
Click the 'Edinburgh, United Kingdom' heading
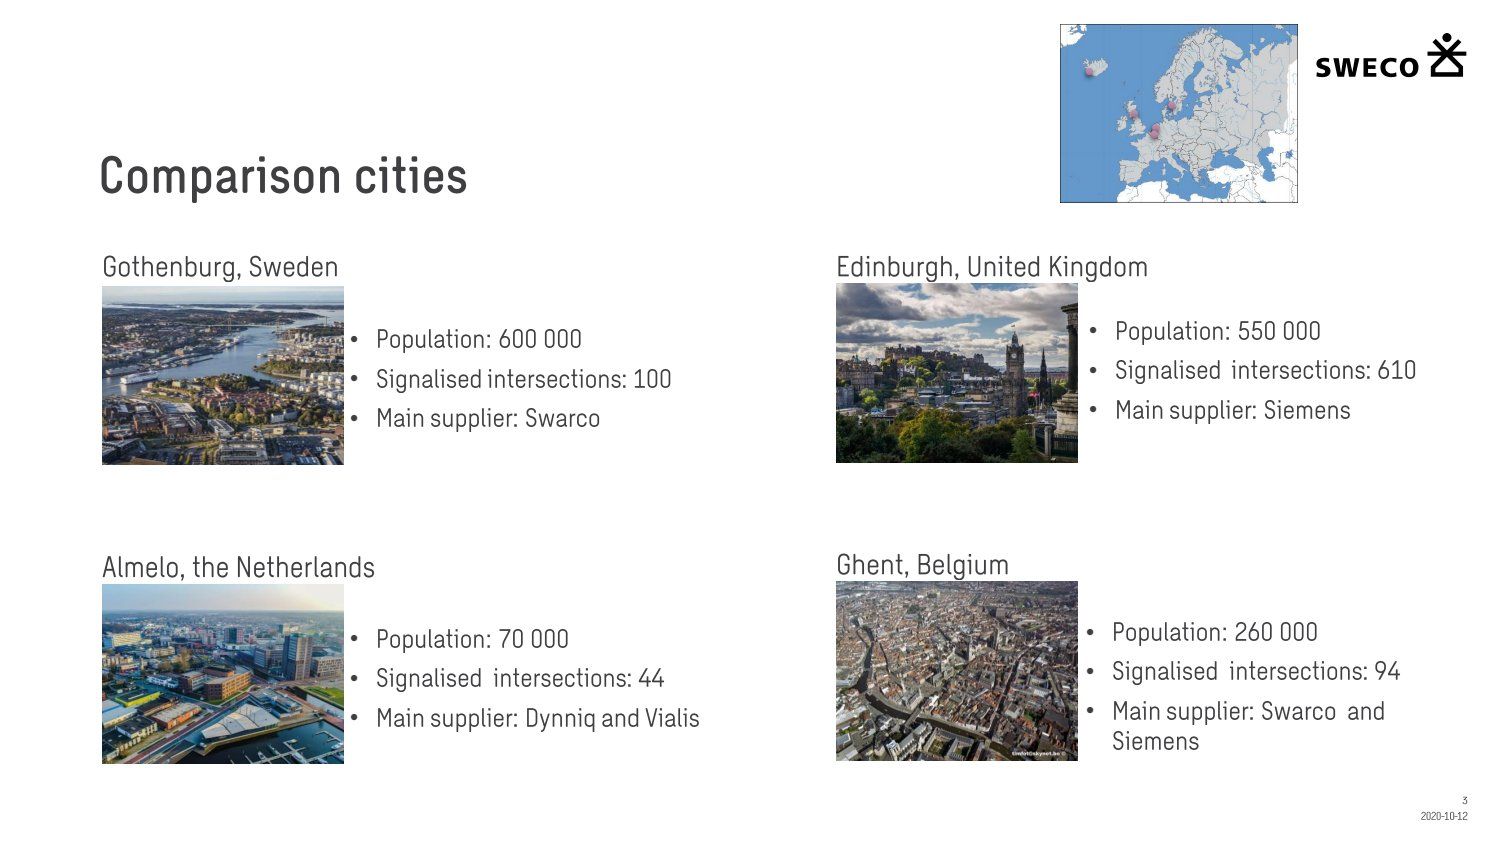click(x=991, y=267)
